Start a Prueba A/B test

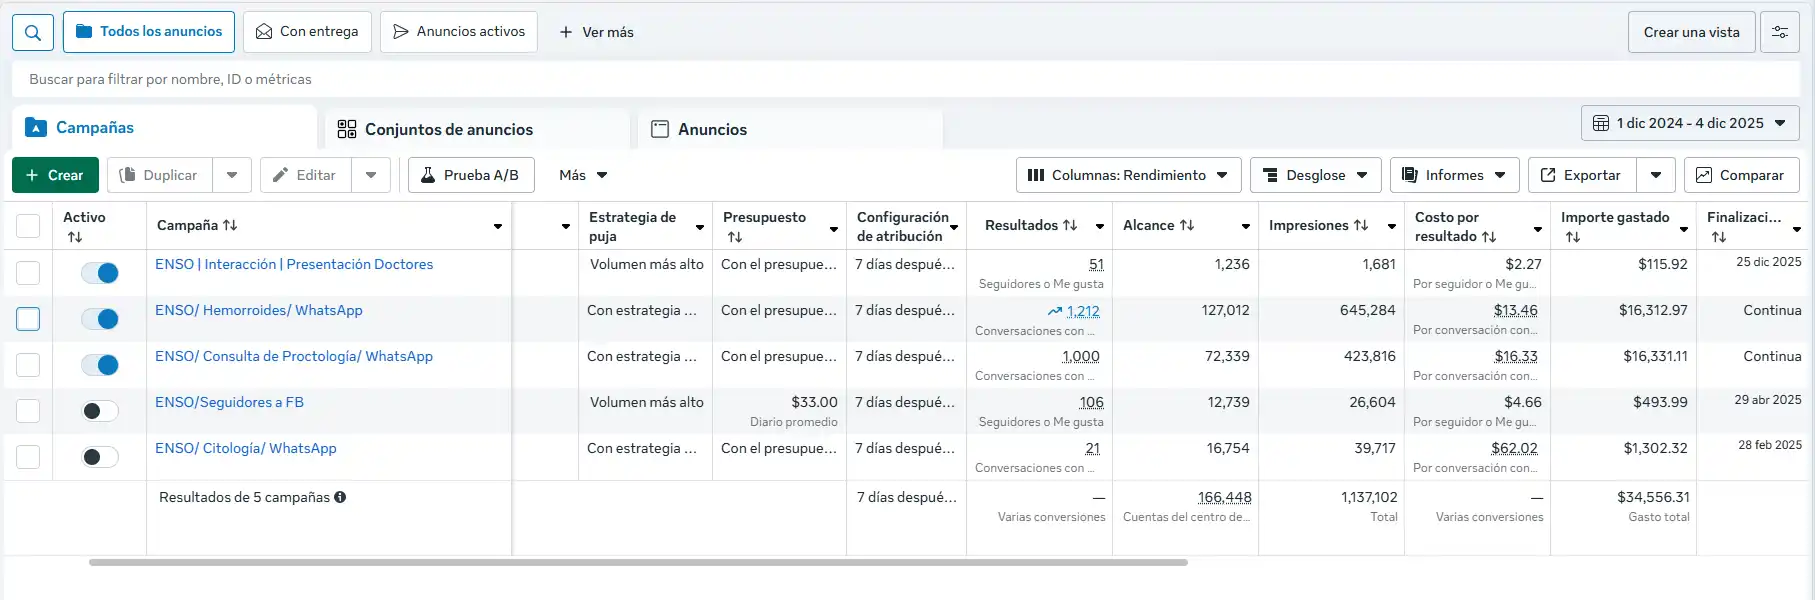point(470,175)
